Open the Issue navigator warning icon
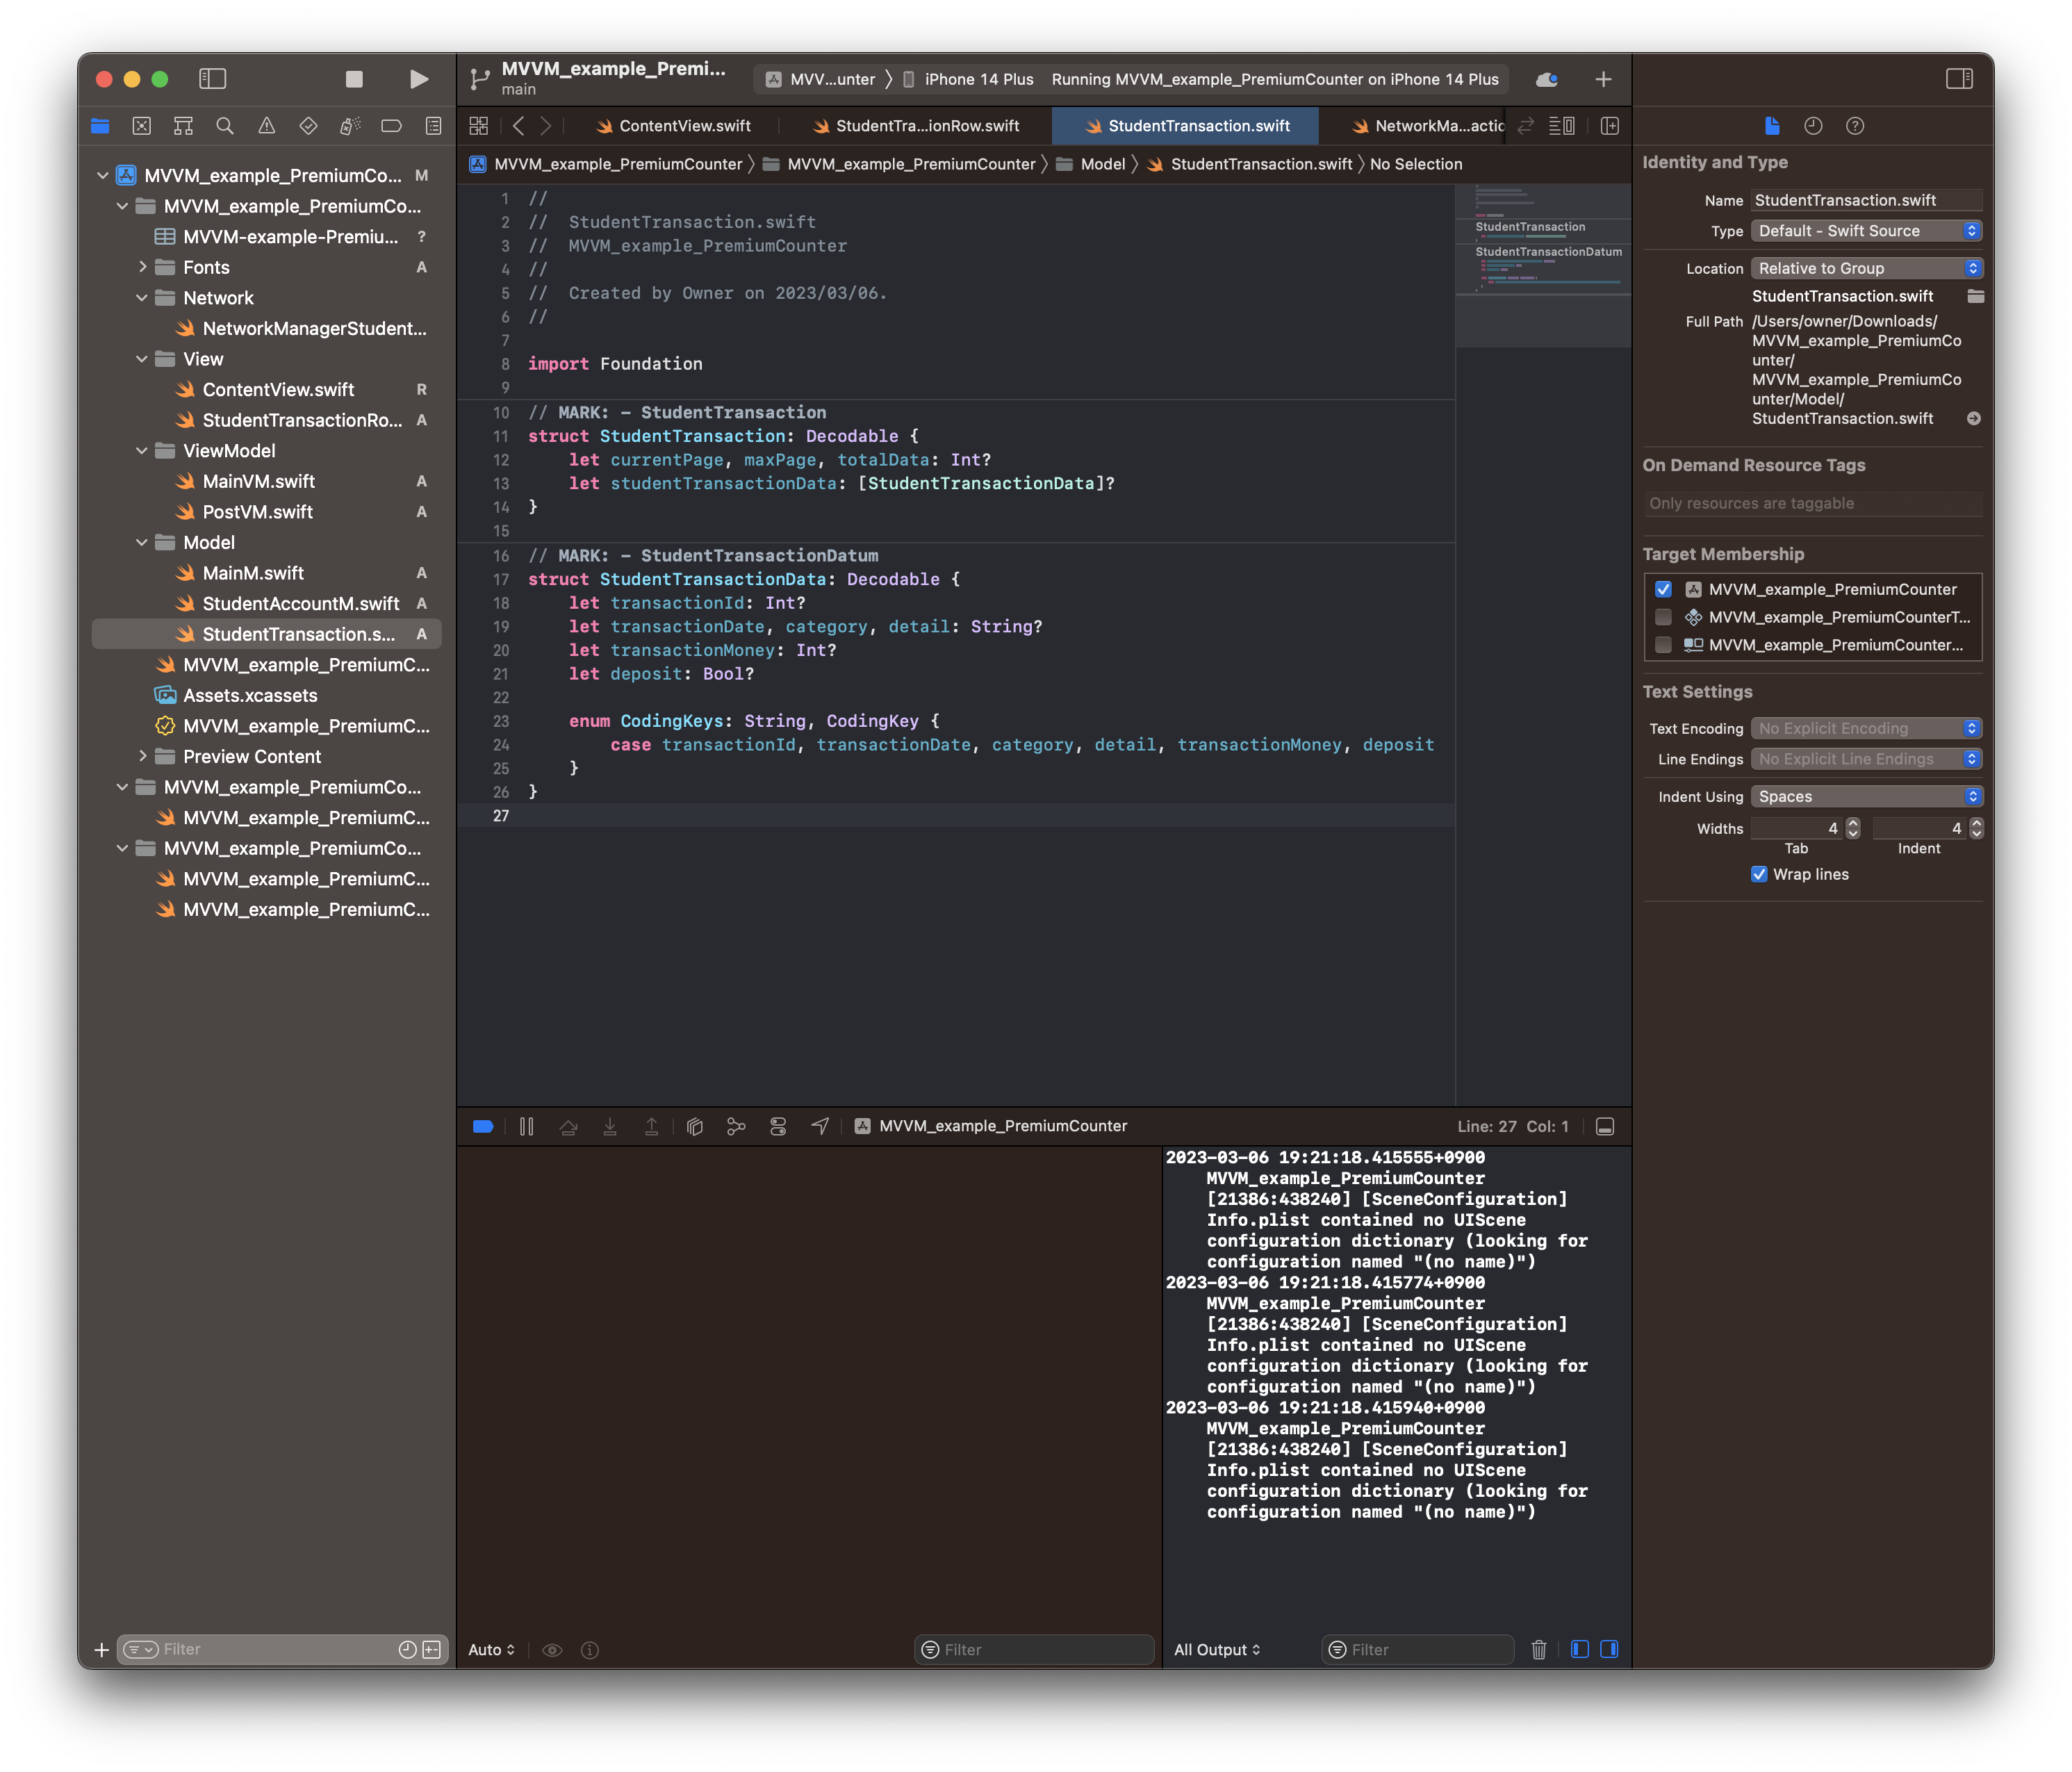Screen dimensions: 2072x1772 pos(267,126)
